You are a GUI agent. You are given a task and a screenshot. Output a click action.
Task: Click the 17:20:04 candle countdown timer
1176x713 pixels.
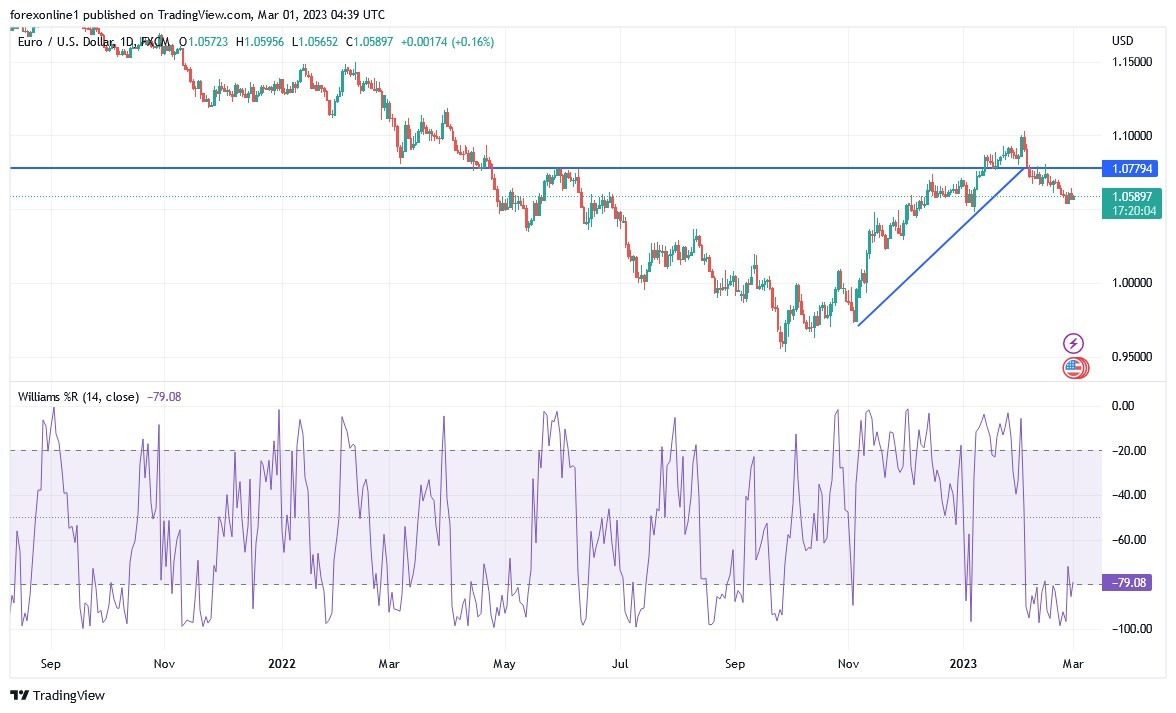tap(1134, 211)
